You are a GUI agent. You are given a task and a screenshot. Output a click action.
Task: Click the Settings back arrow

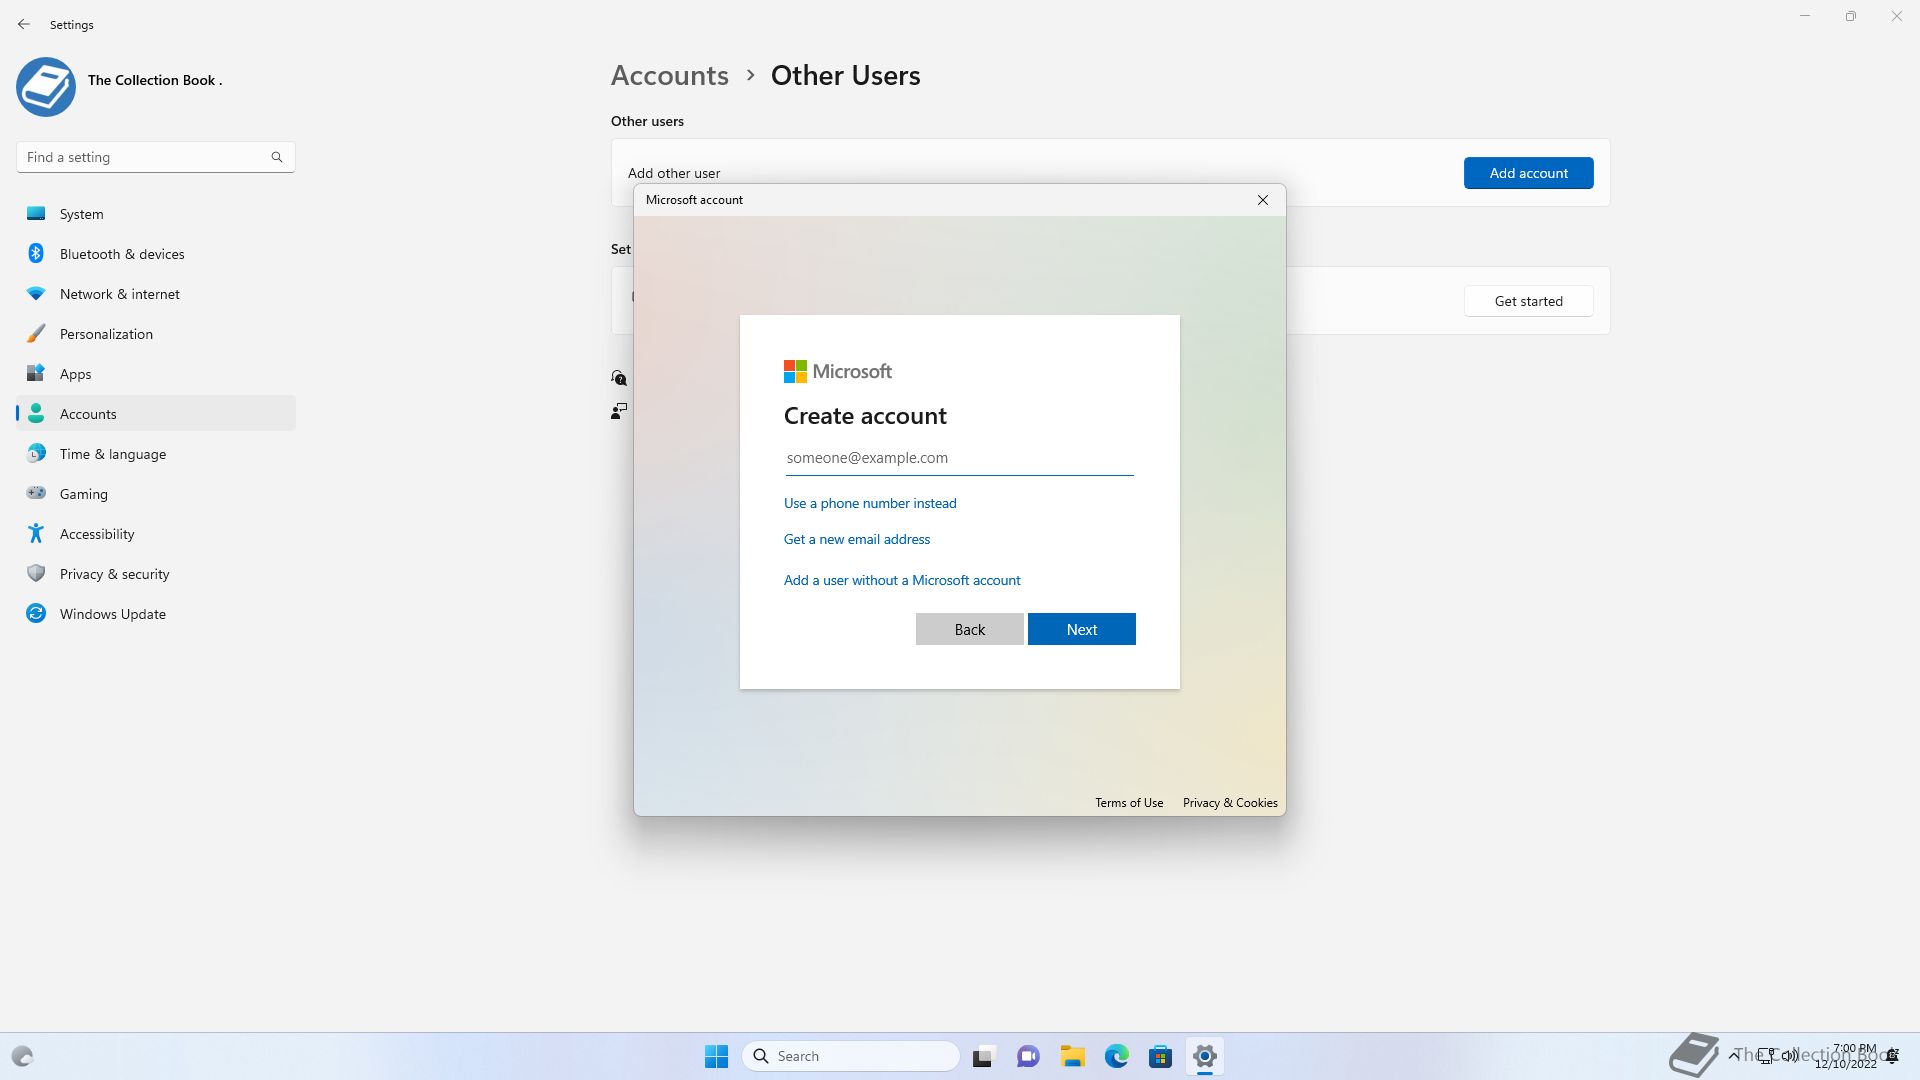[24, 24]
